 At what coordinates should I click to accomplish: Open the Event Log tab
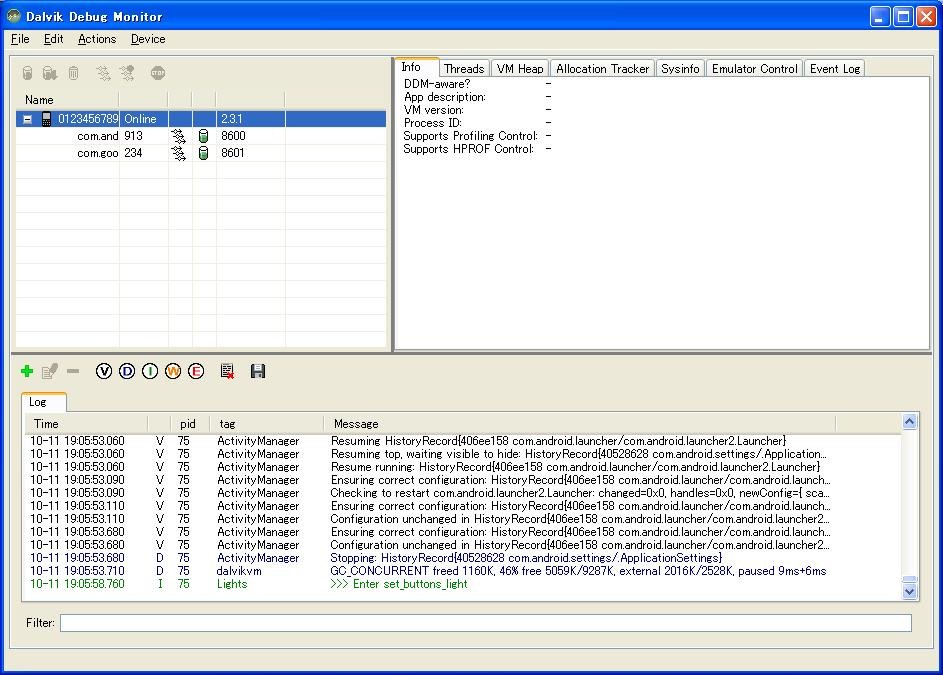click(835, 69)
